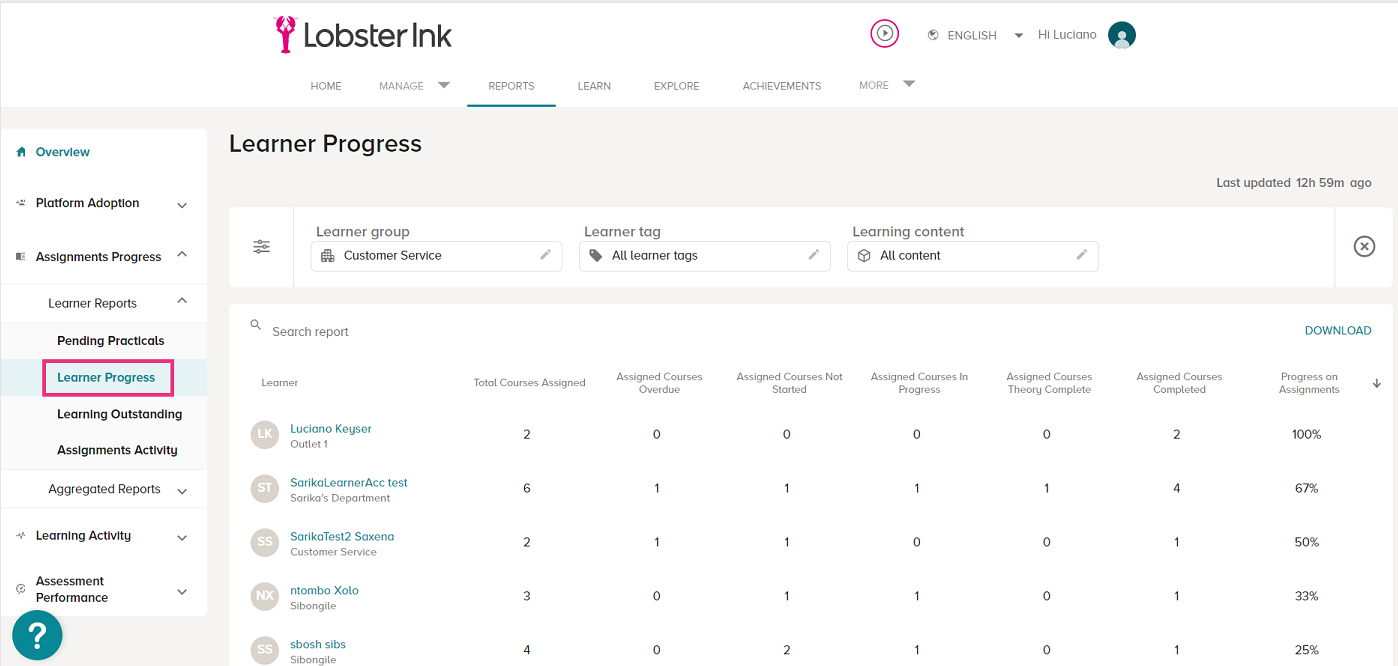Click ntombo Xolo's NX avatar
This screenshot has height=666, width=1398.
[x=265, y=596]
